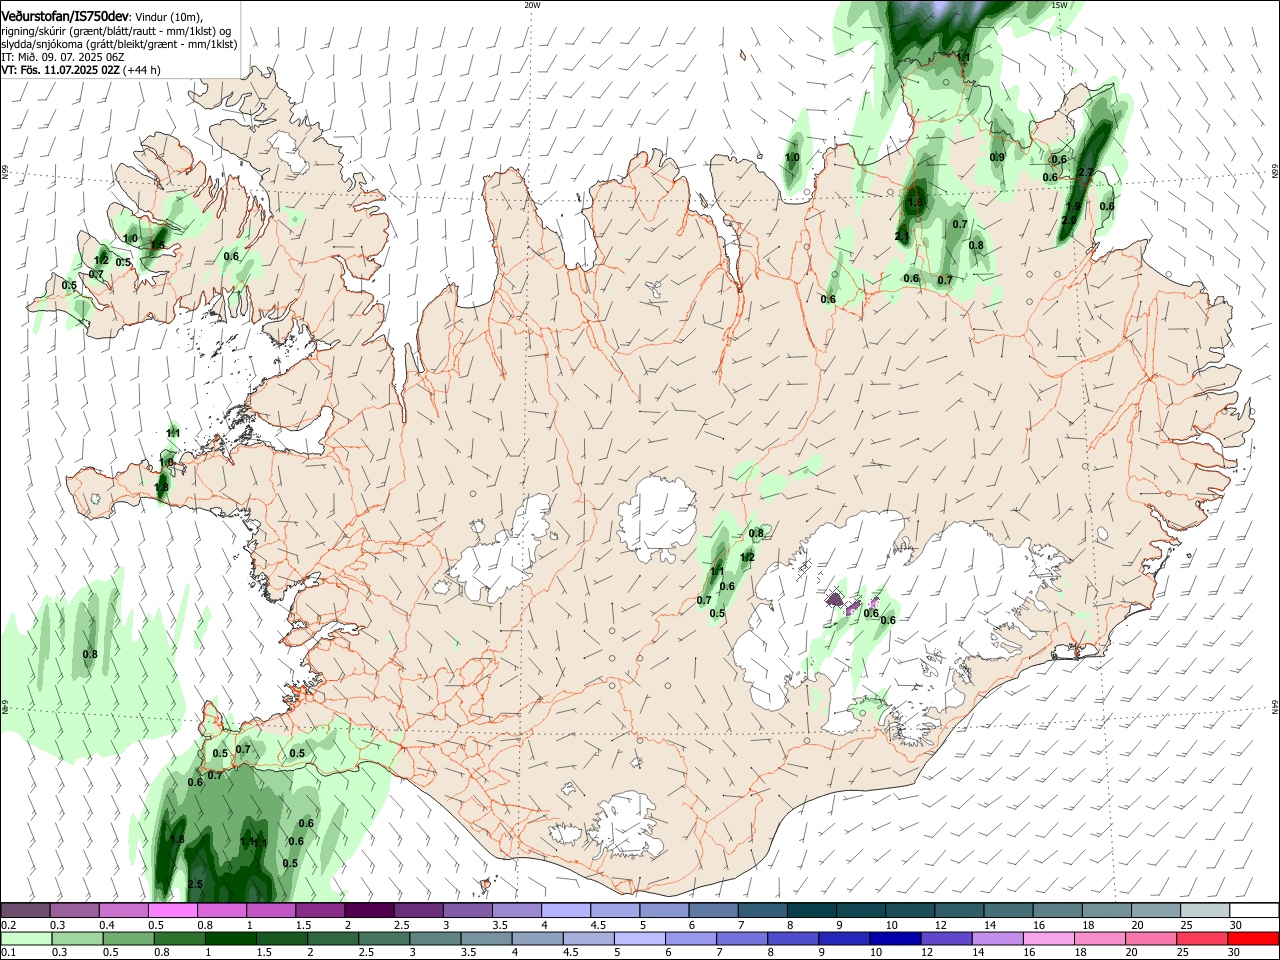The width and height of the screenshot is (1280, 960).
Task: Click the pale grey swatch labeled 25 in top legend row
Action: coord(1206,910)
